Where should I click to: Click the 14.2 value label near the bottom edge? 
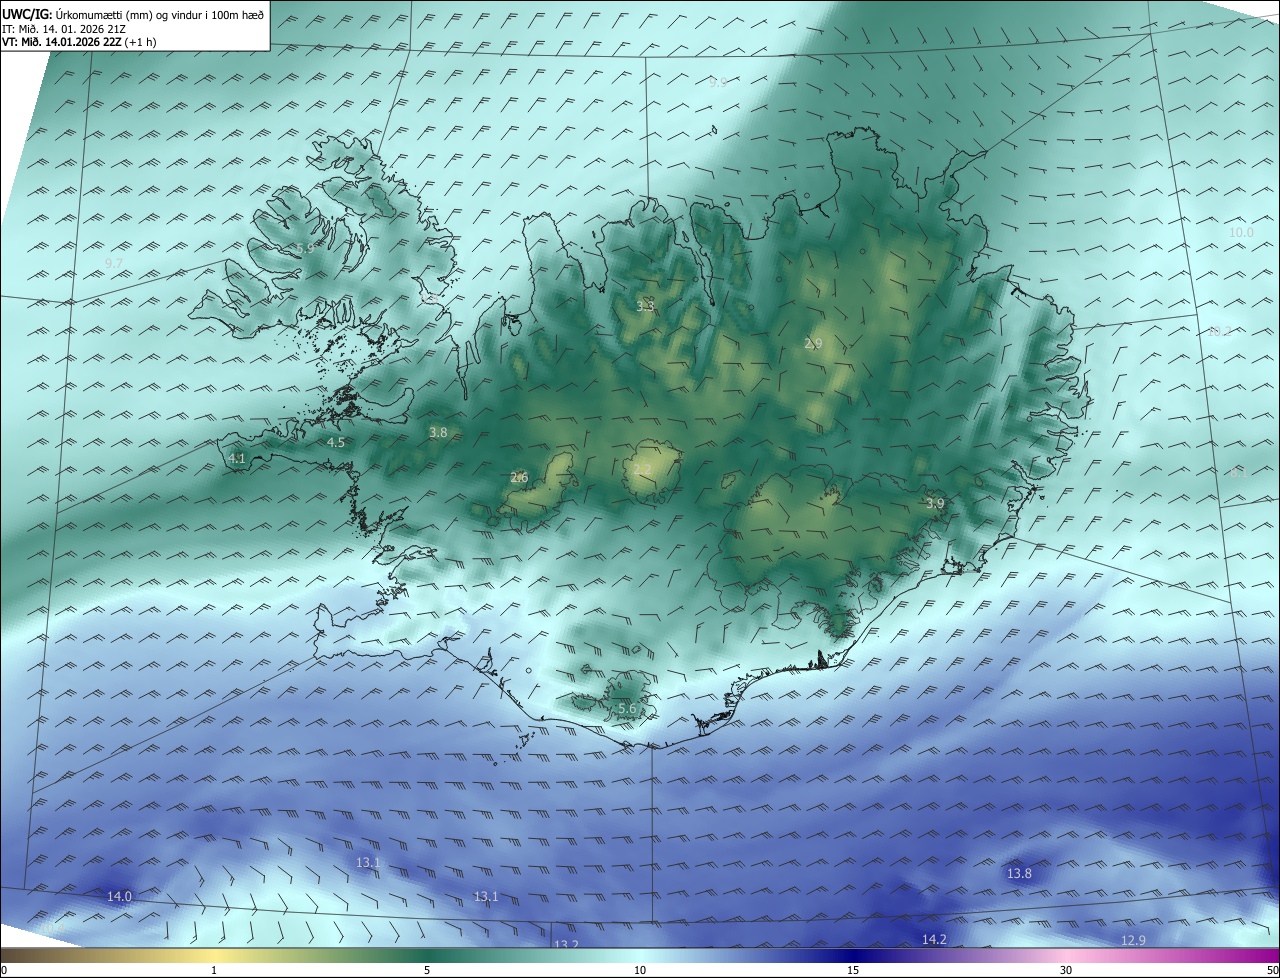[x=934, y=939]
